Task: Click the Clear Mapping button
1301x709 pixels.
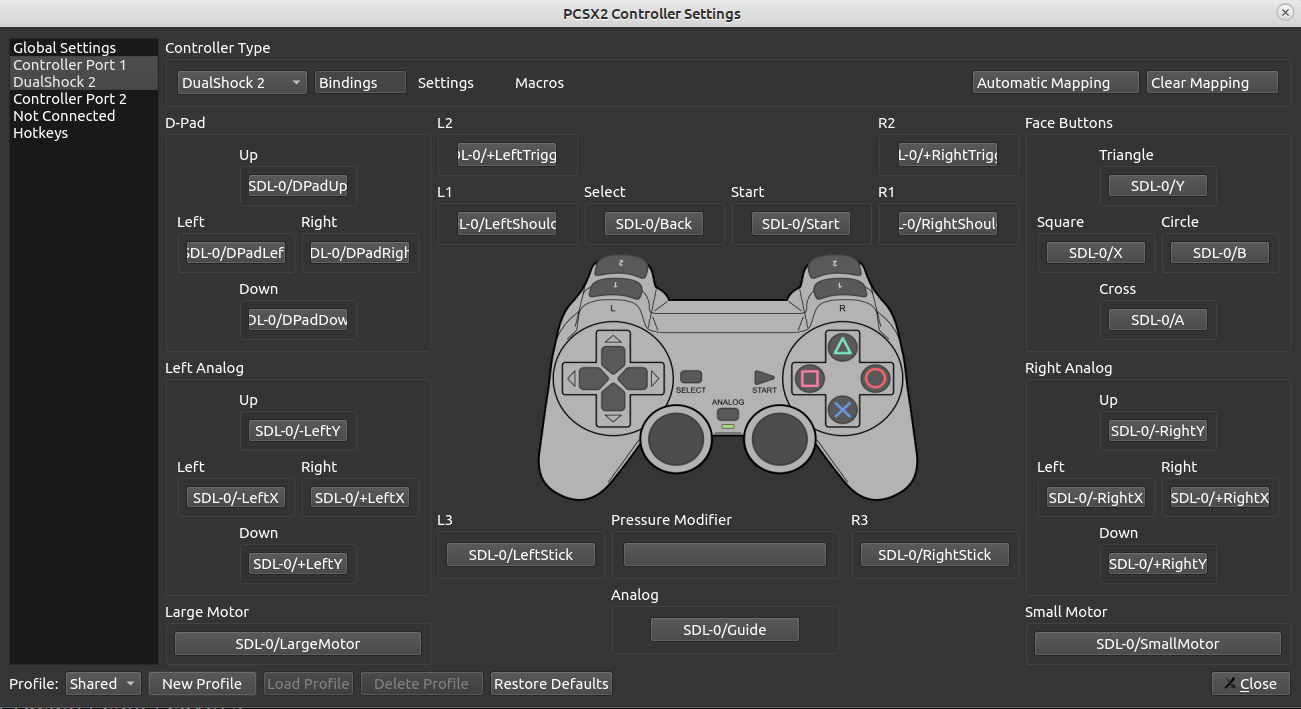Action: coord(1212,83)
